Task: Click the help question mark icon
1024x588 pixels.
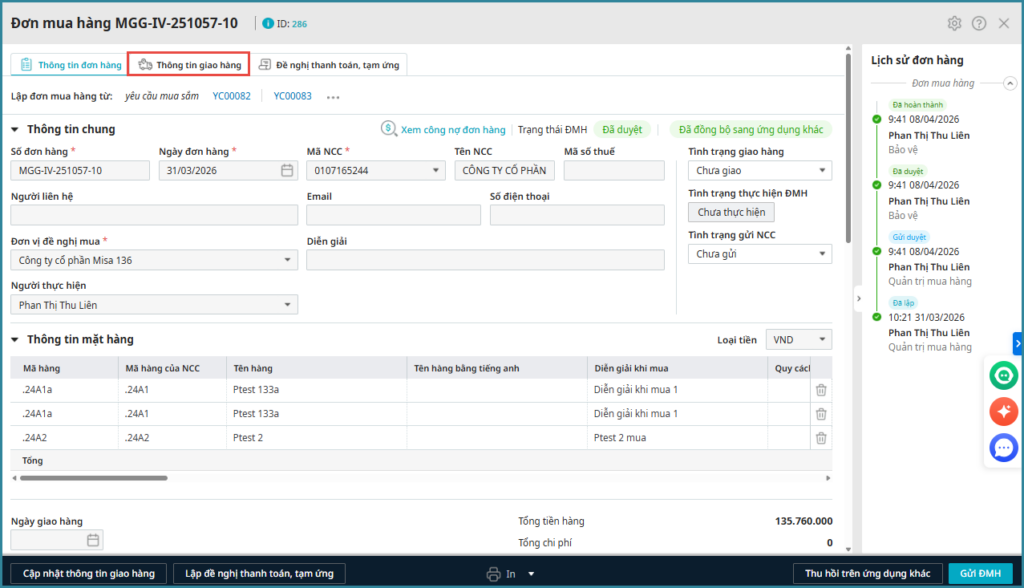Action: 979,23
